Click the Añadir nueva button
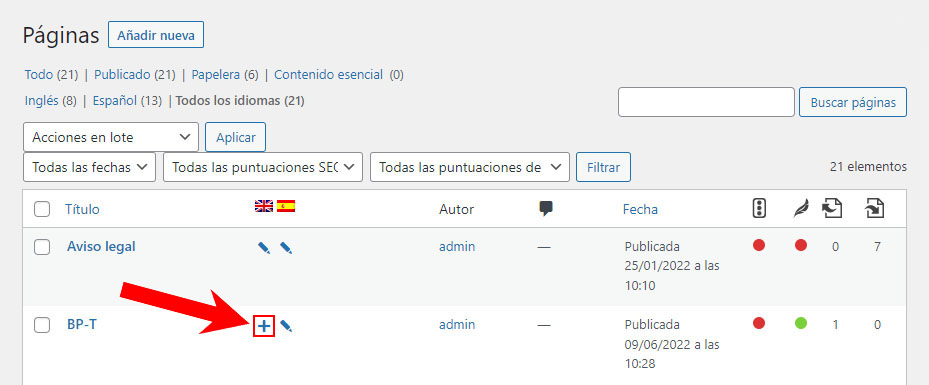Screen dimensions: 929x385 pyautogui.click(x=156, y=35)
